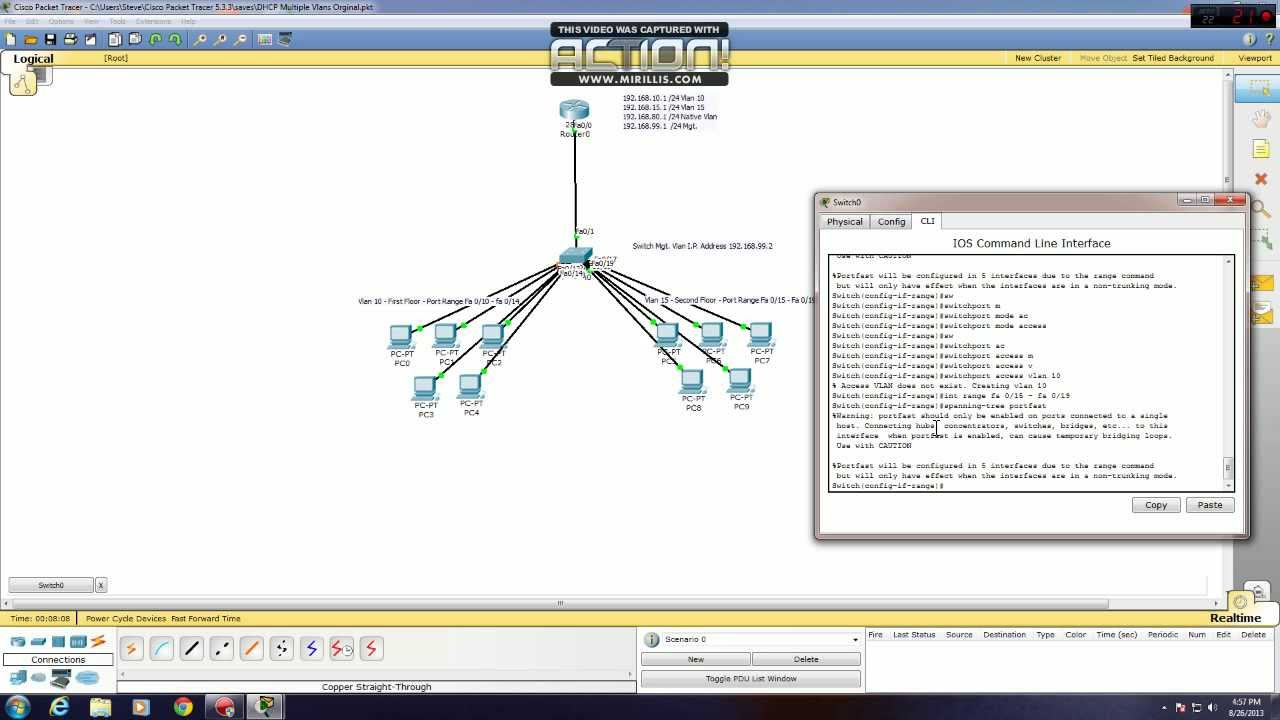Open the help question mark icon
Screen dimensions: 1280x720
1268,39
